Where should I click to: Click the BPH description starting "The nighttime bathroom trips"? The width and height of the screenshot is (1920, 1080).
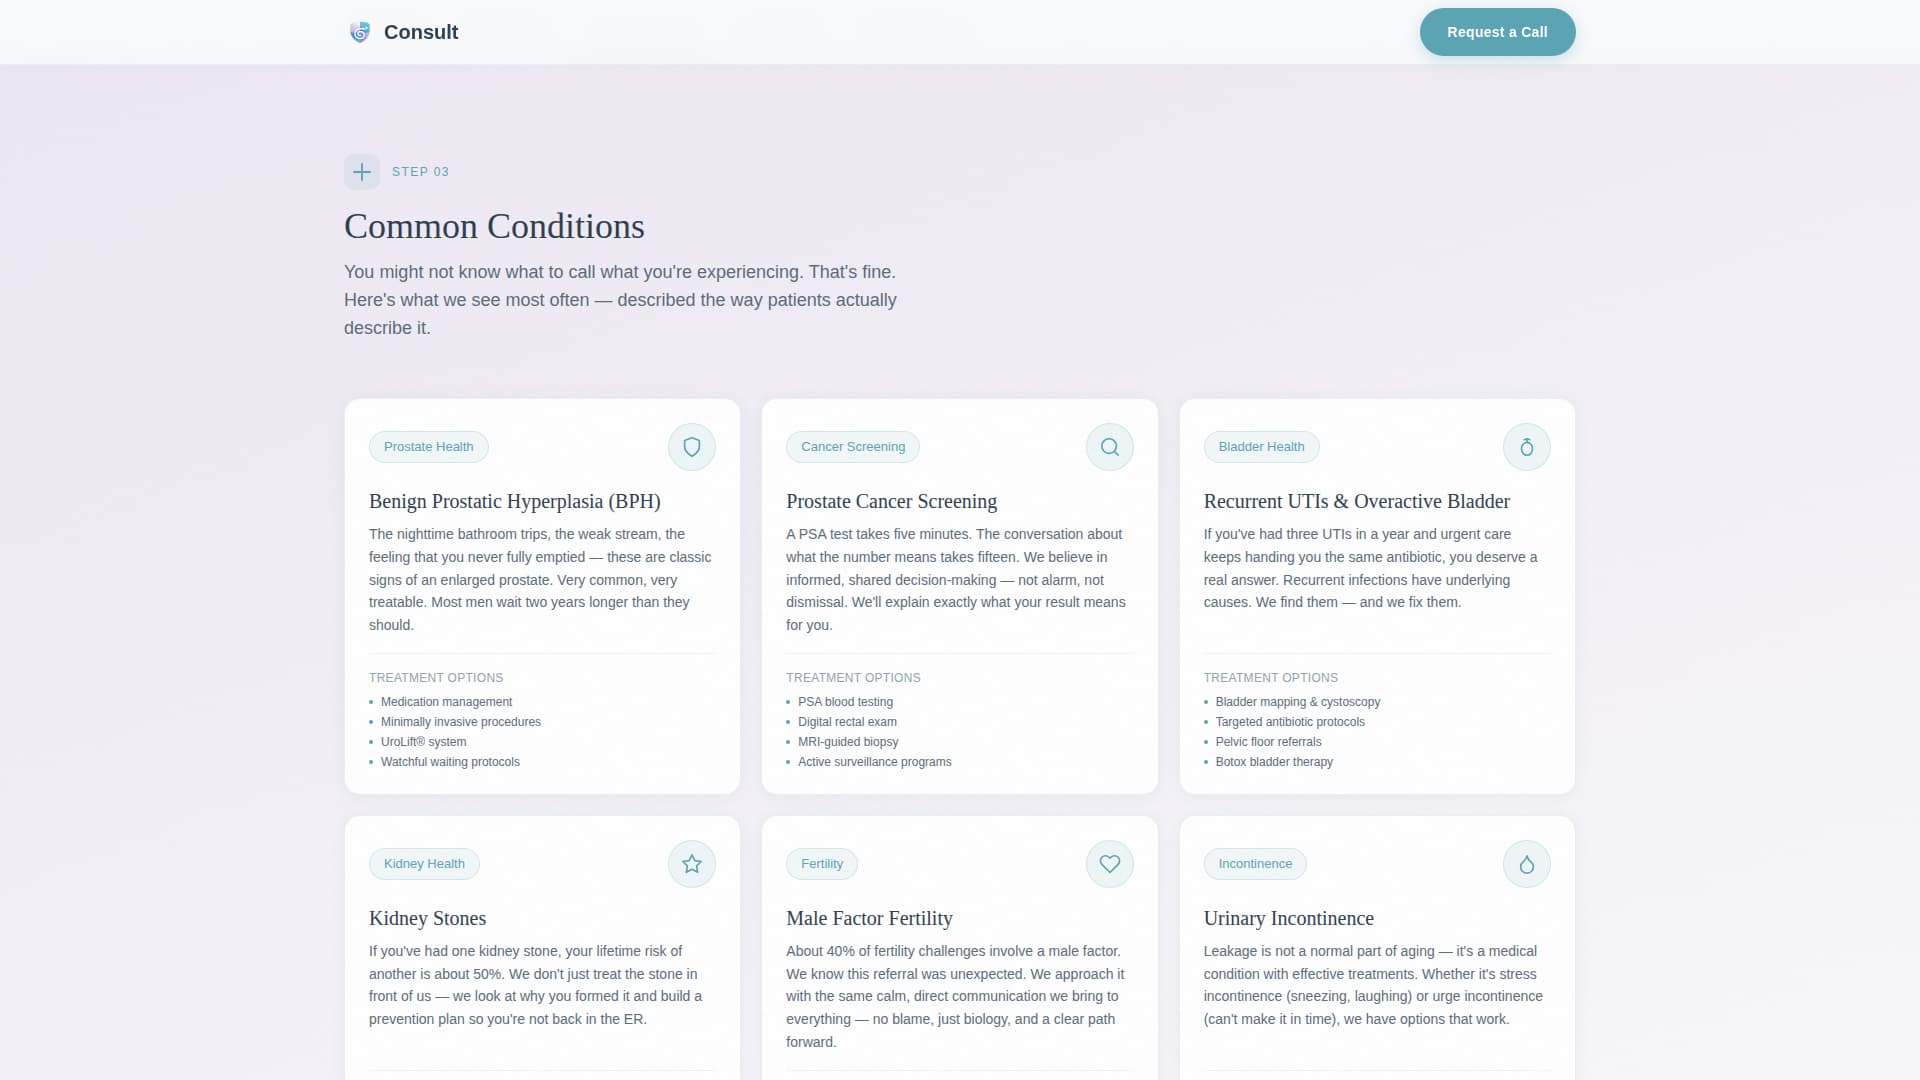(x=541, y=580)
